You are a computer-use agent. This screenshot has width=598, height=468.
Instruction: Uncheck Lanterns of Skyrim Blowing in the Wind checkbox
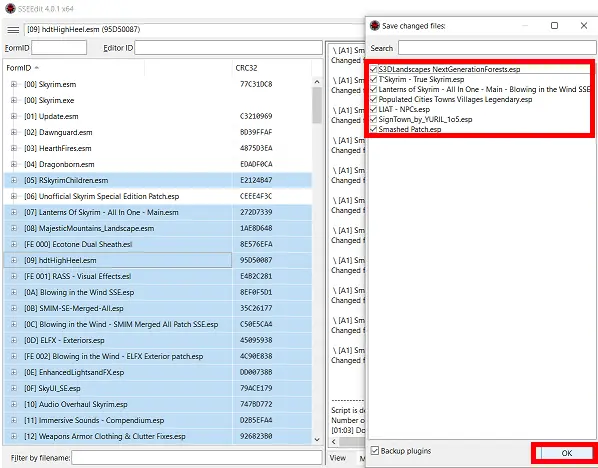point(374,89)
